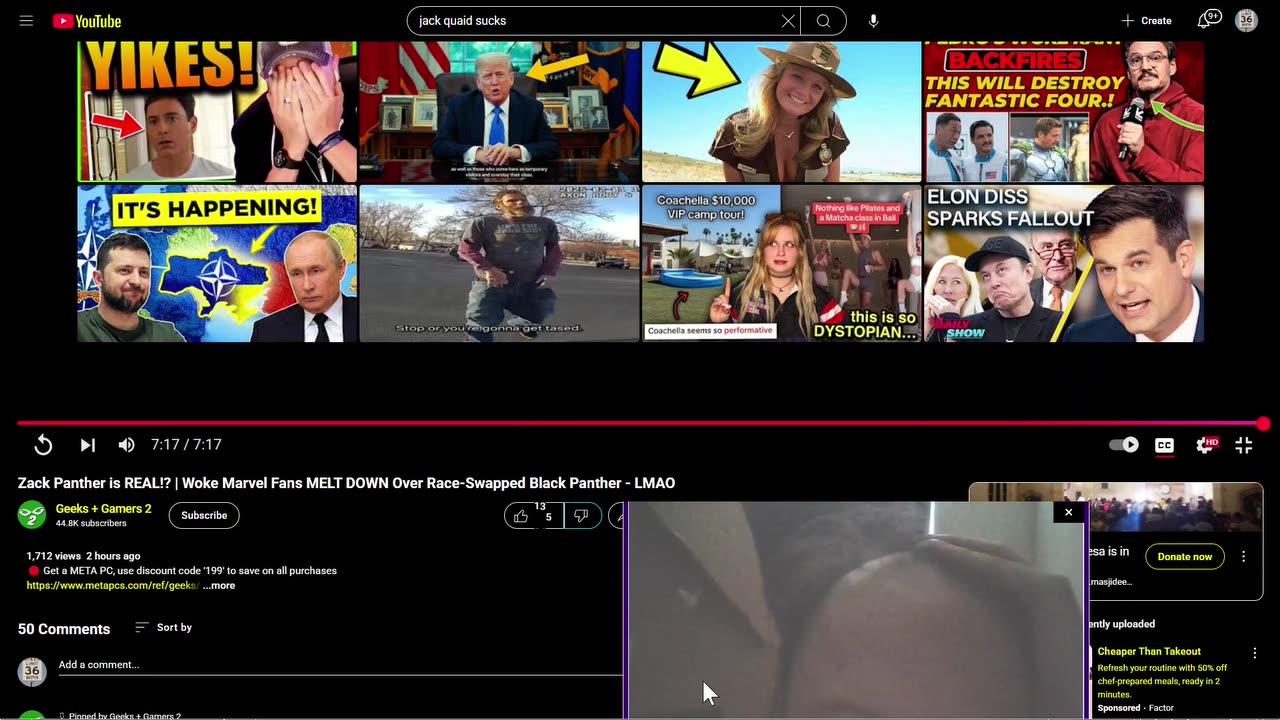The width and height of the screenshot is (1280, 720).
Task: Dislike the video with thumbs down
Action: click(582, 516)
